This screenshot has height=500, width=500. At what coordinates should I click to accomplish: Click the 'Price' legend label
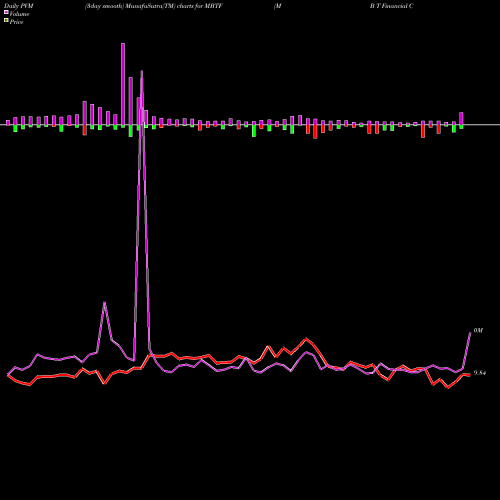tap(16, 22)
